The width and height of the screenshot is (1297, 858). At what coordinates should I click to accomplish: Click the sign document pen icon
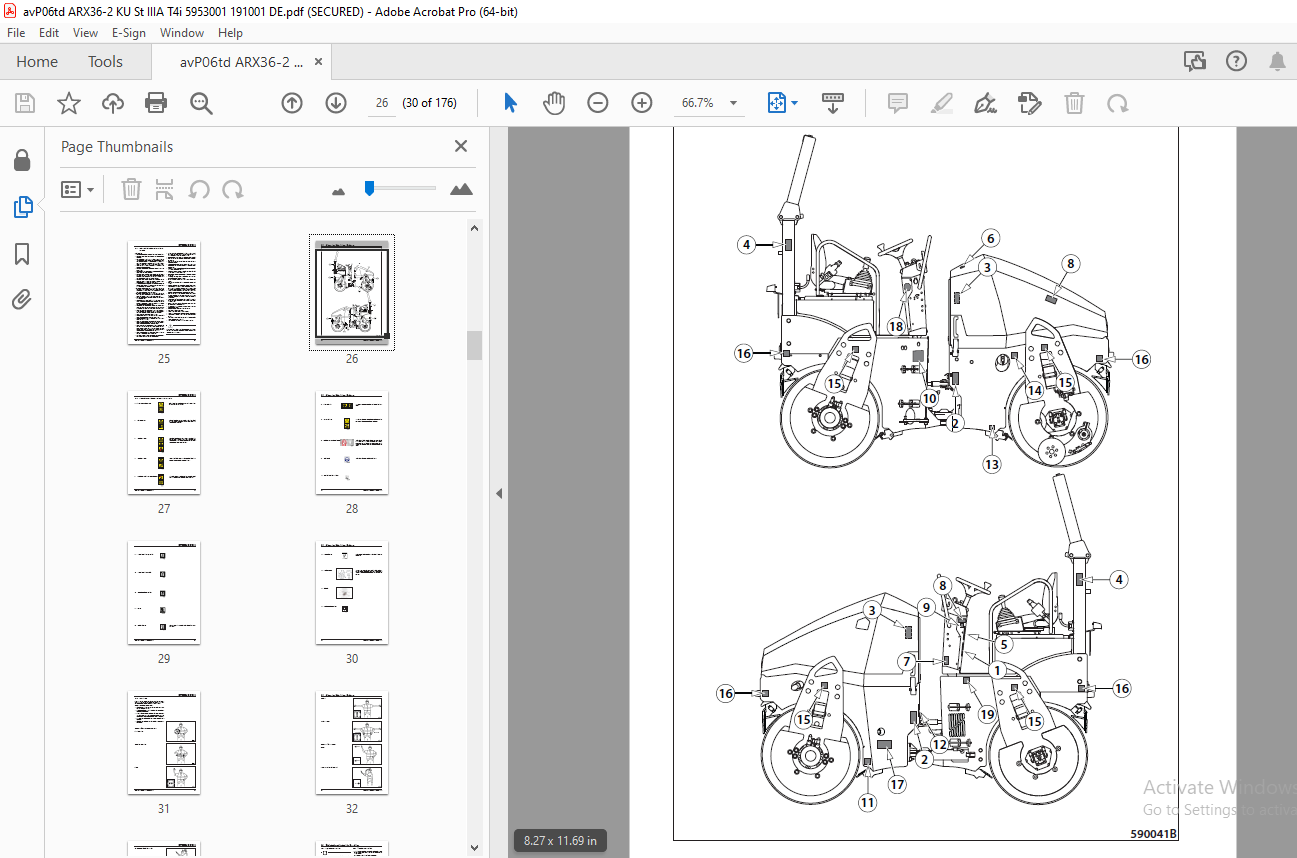pyautogui.click(x=986, y=103)
